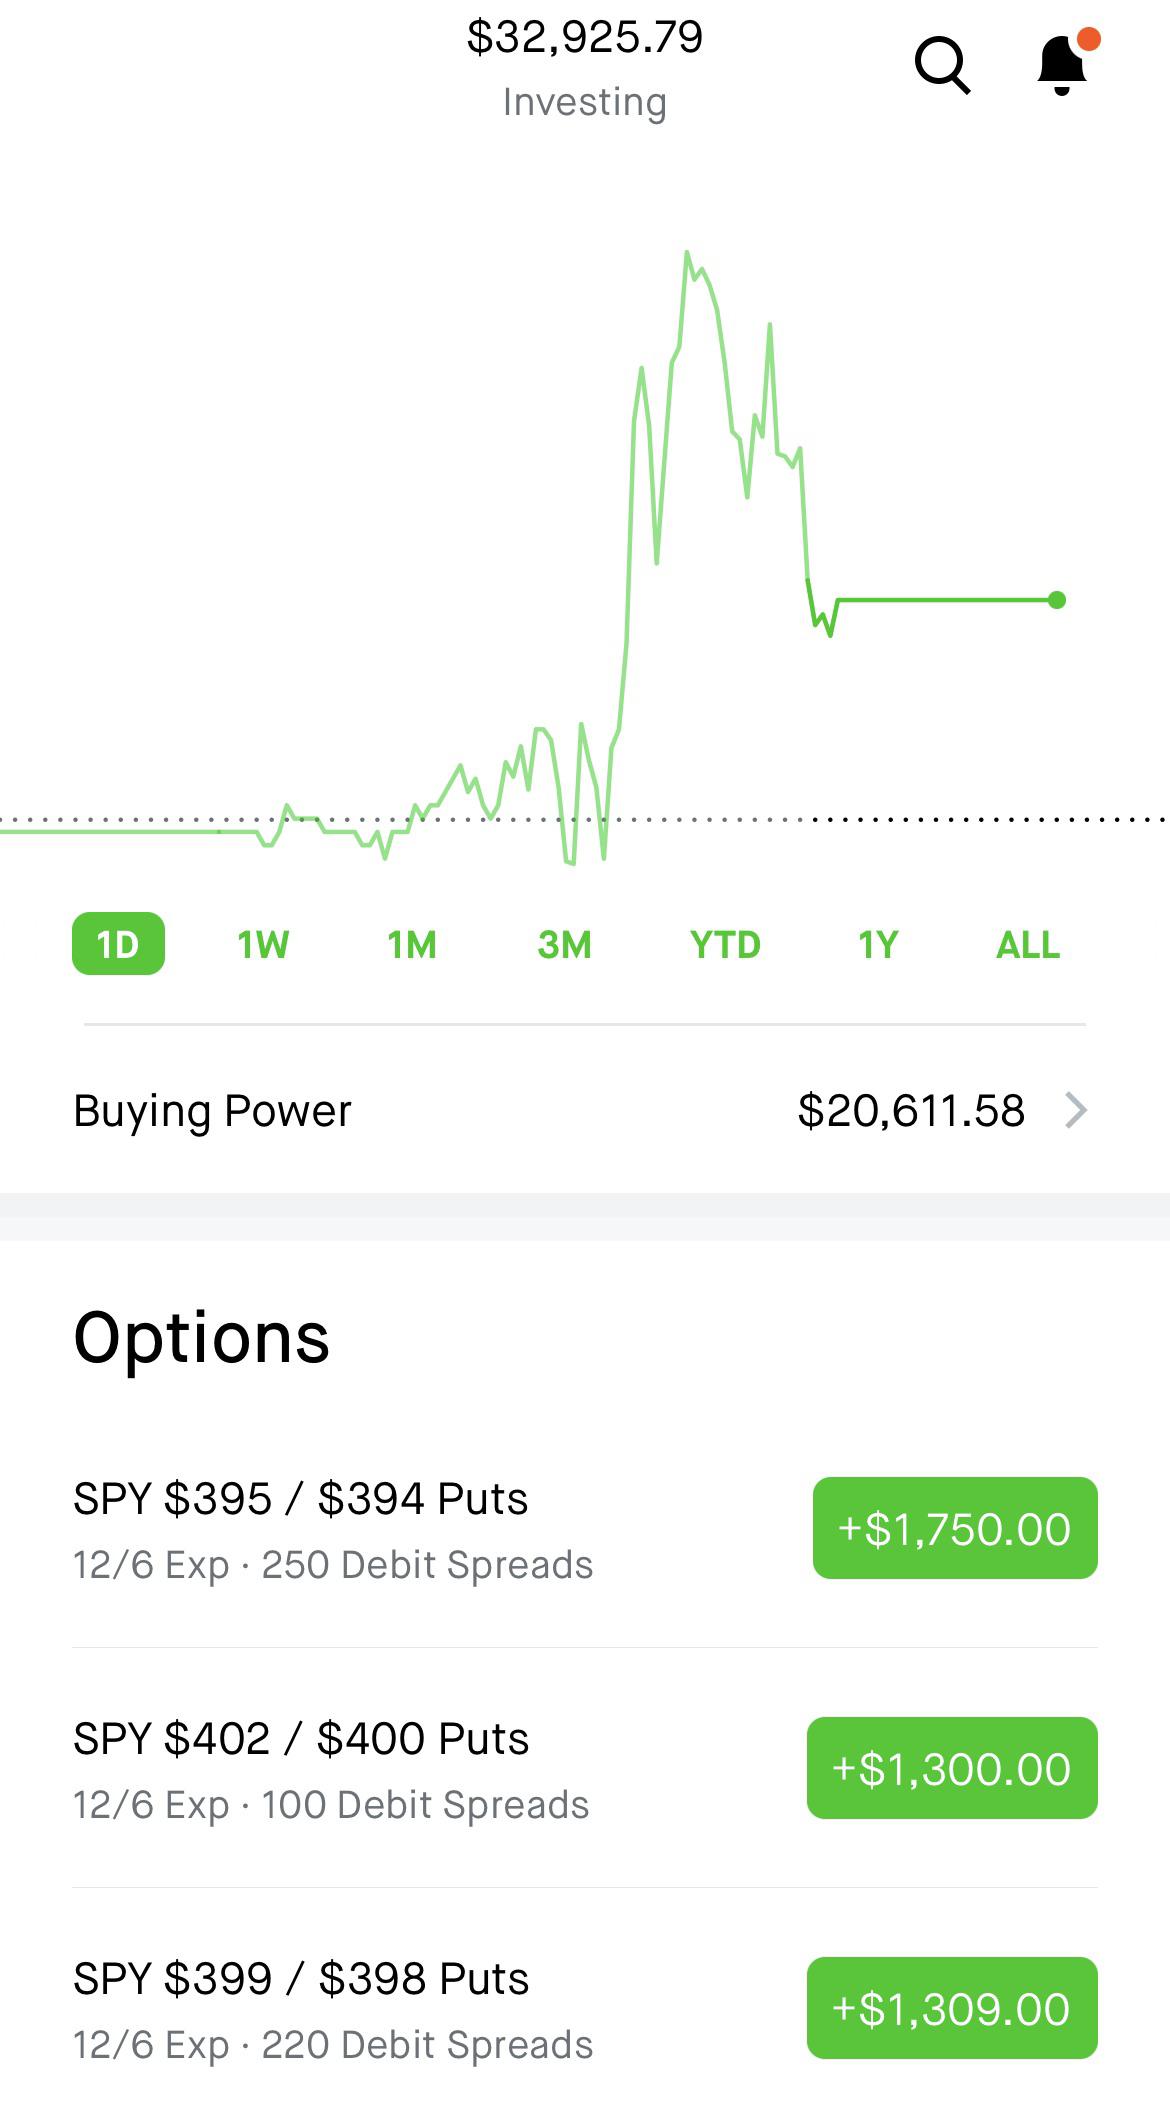Tap the notifications bell icon
1170x2122 pixels.
tap(1062, 66)
